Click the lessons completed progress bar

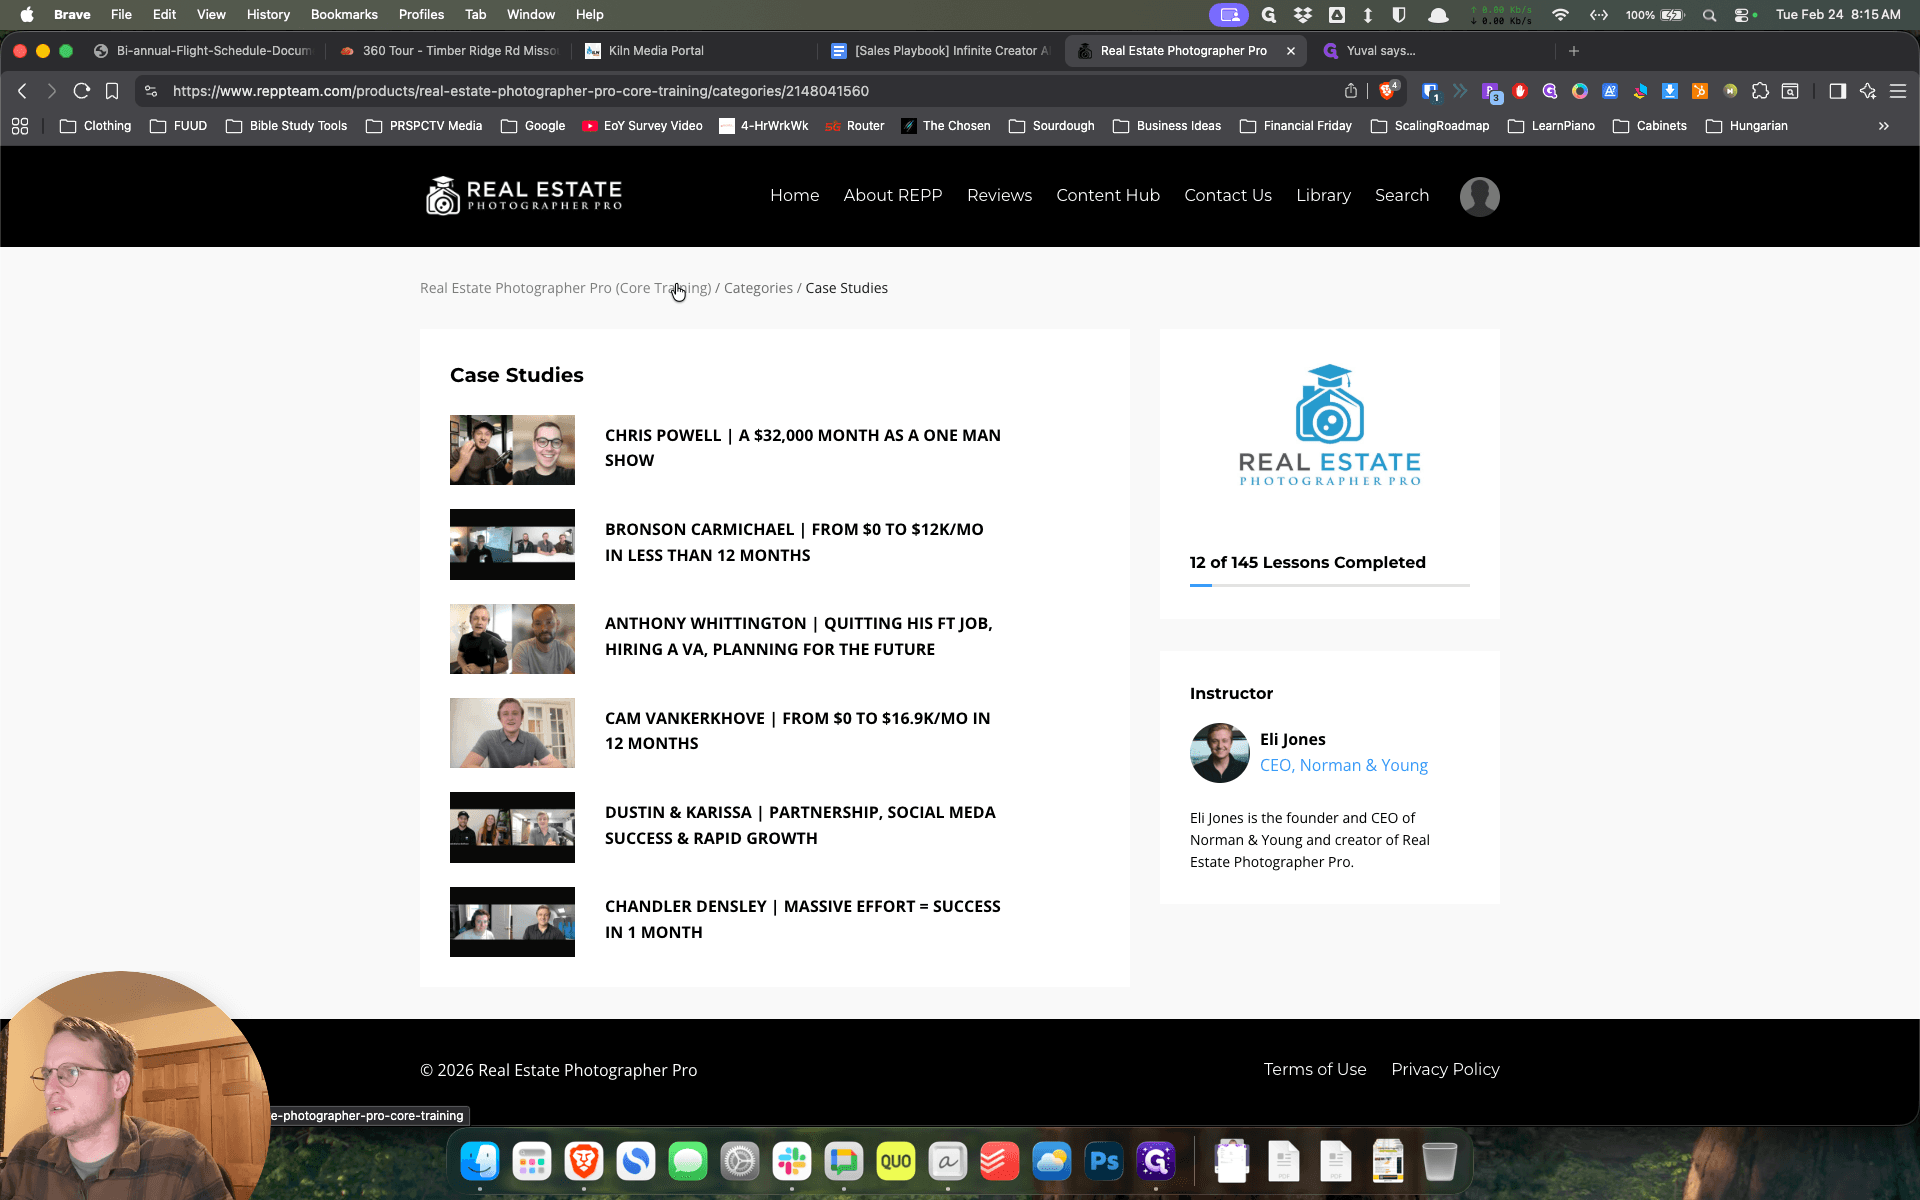click(x=1329, y=585)
